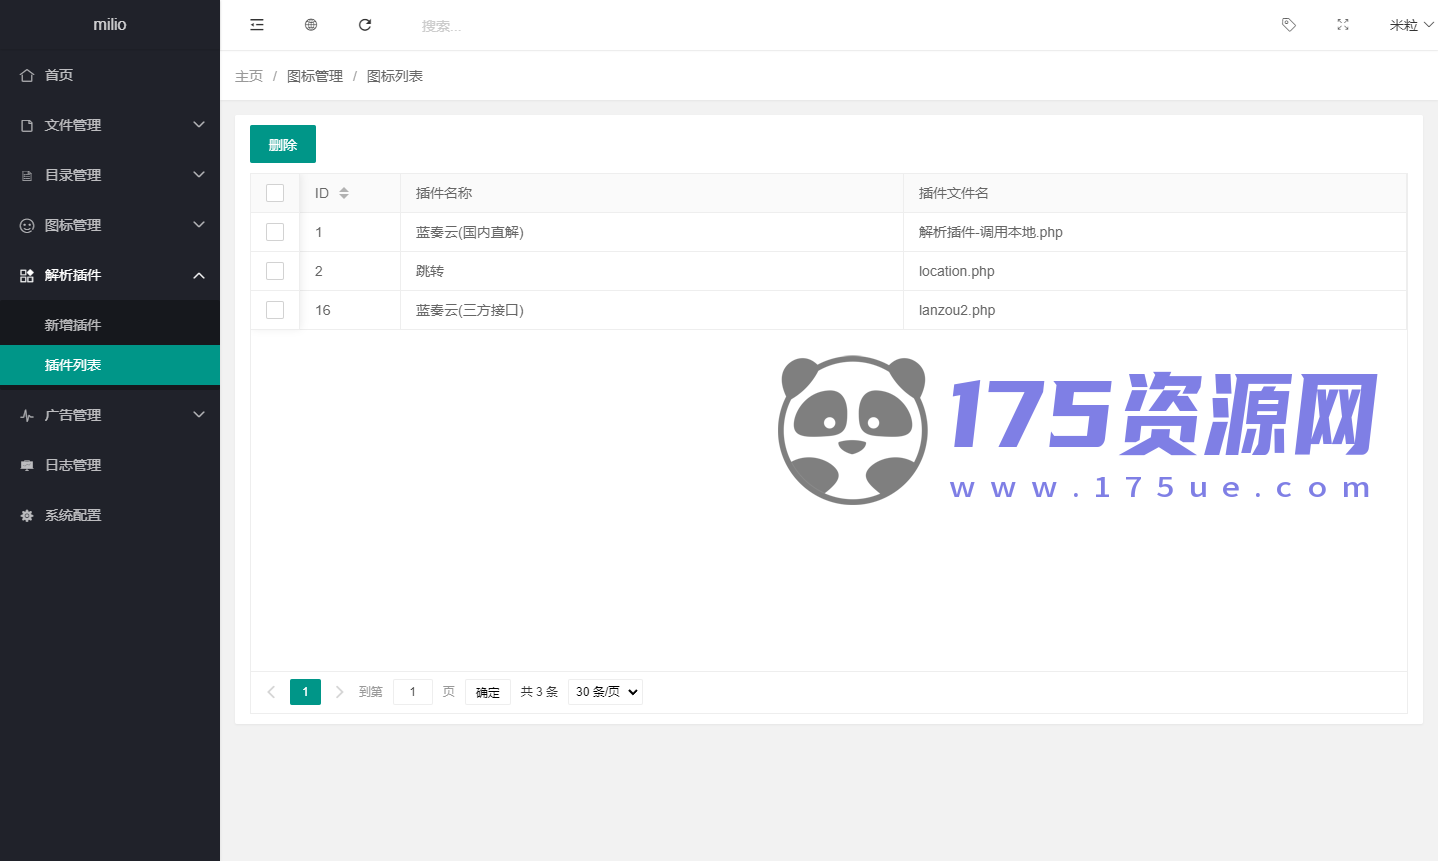Click the file icon beside 文件管理
Screen dimensions: 1438x861
point(27,125)
